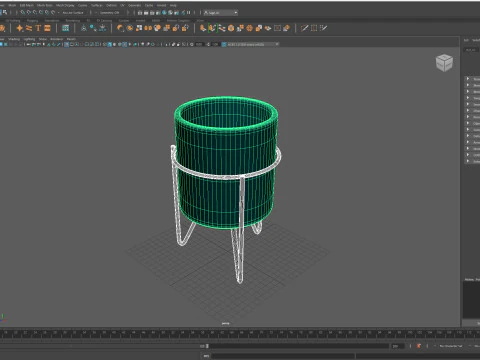Open the UV menu

click(x=122, y=5)
